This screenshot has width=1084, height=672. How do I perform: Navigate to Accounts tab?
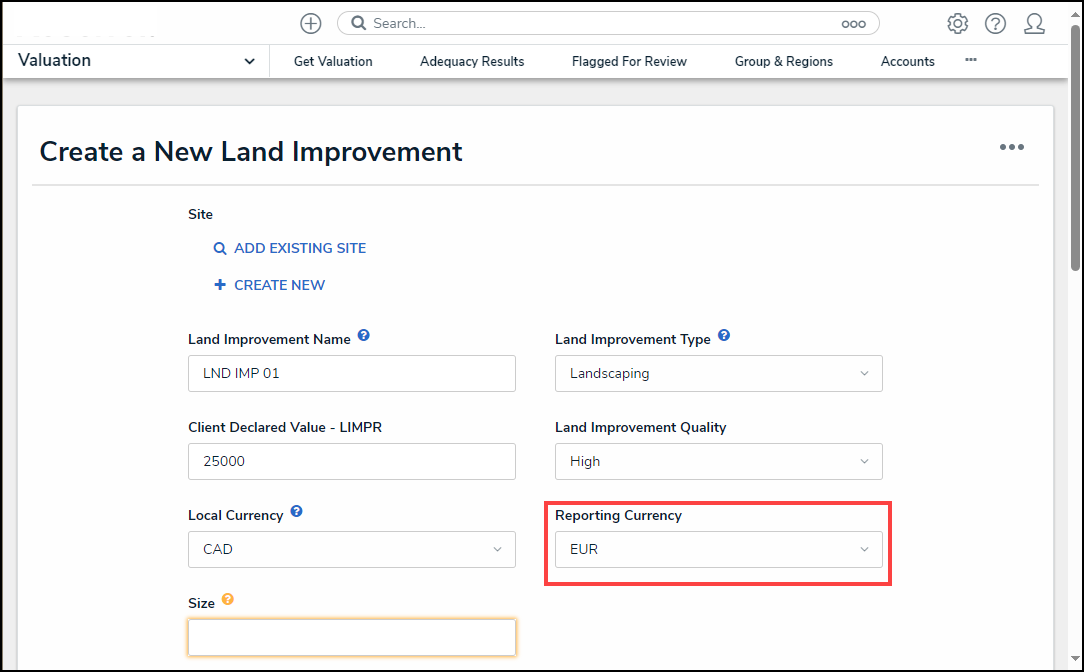[x=908, y=62]
